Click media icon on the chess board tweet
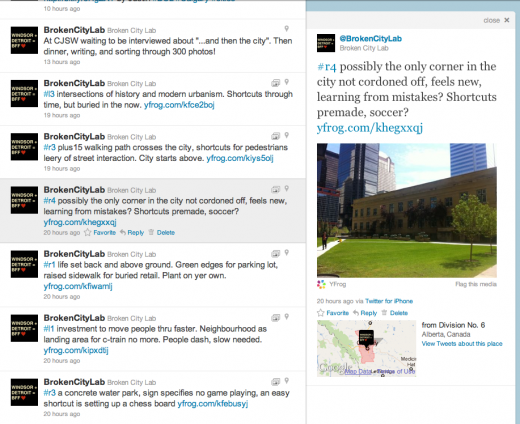 (275, 381)
